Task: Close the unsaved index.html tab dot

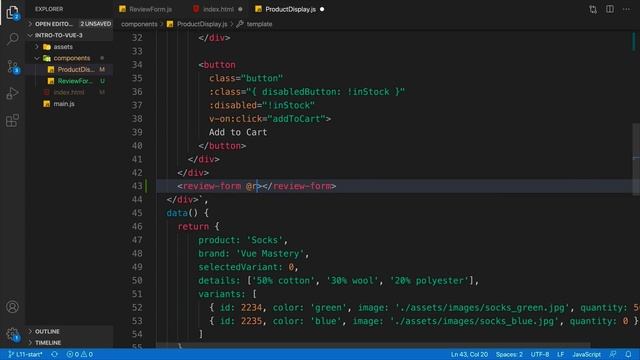Action: pyautogui.click(x=240, y=9)
